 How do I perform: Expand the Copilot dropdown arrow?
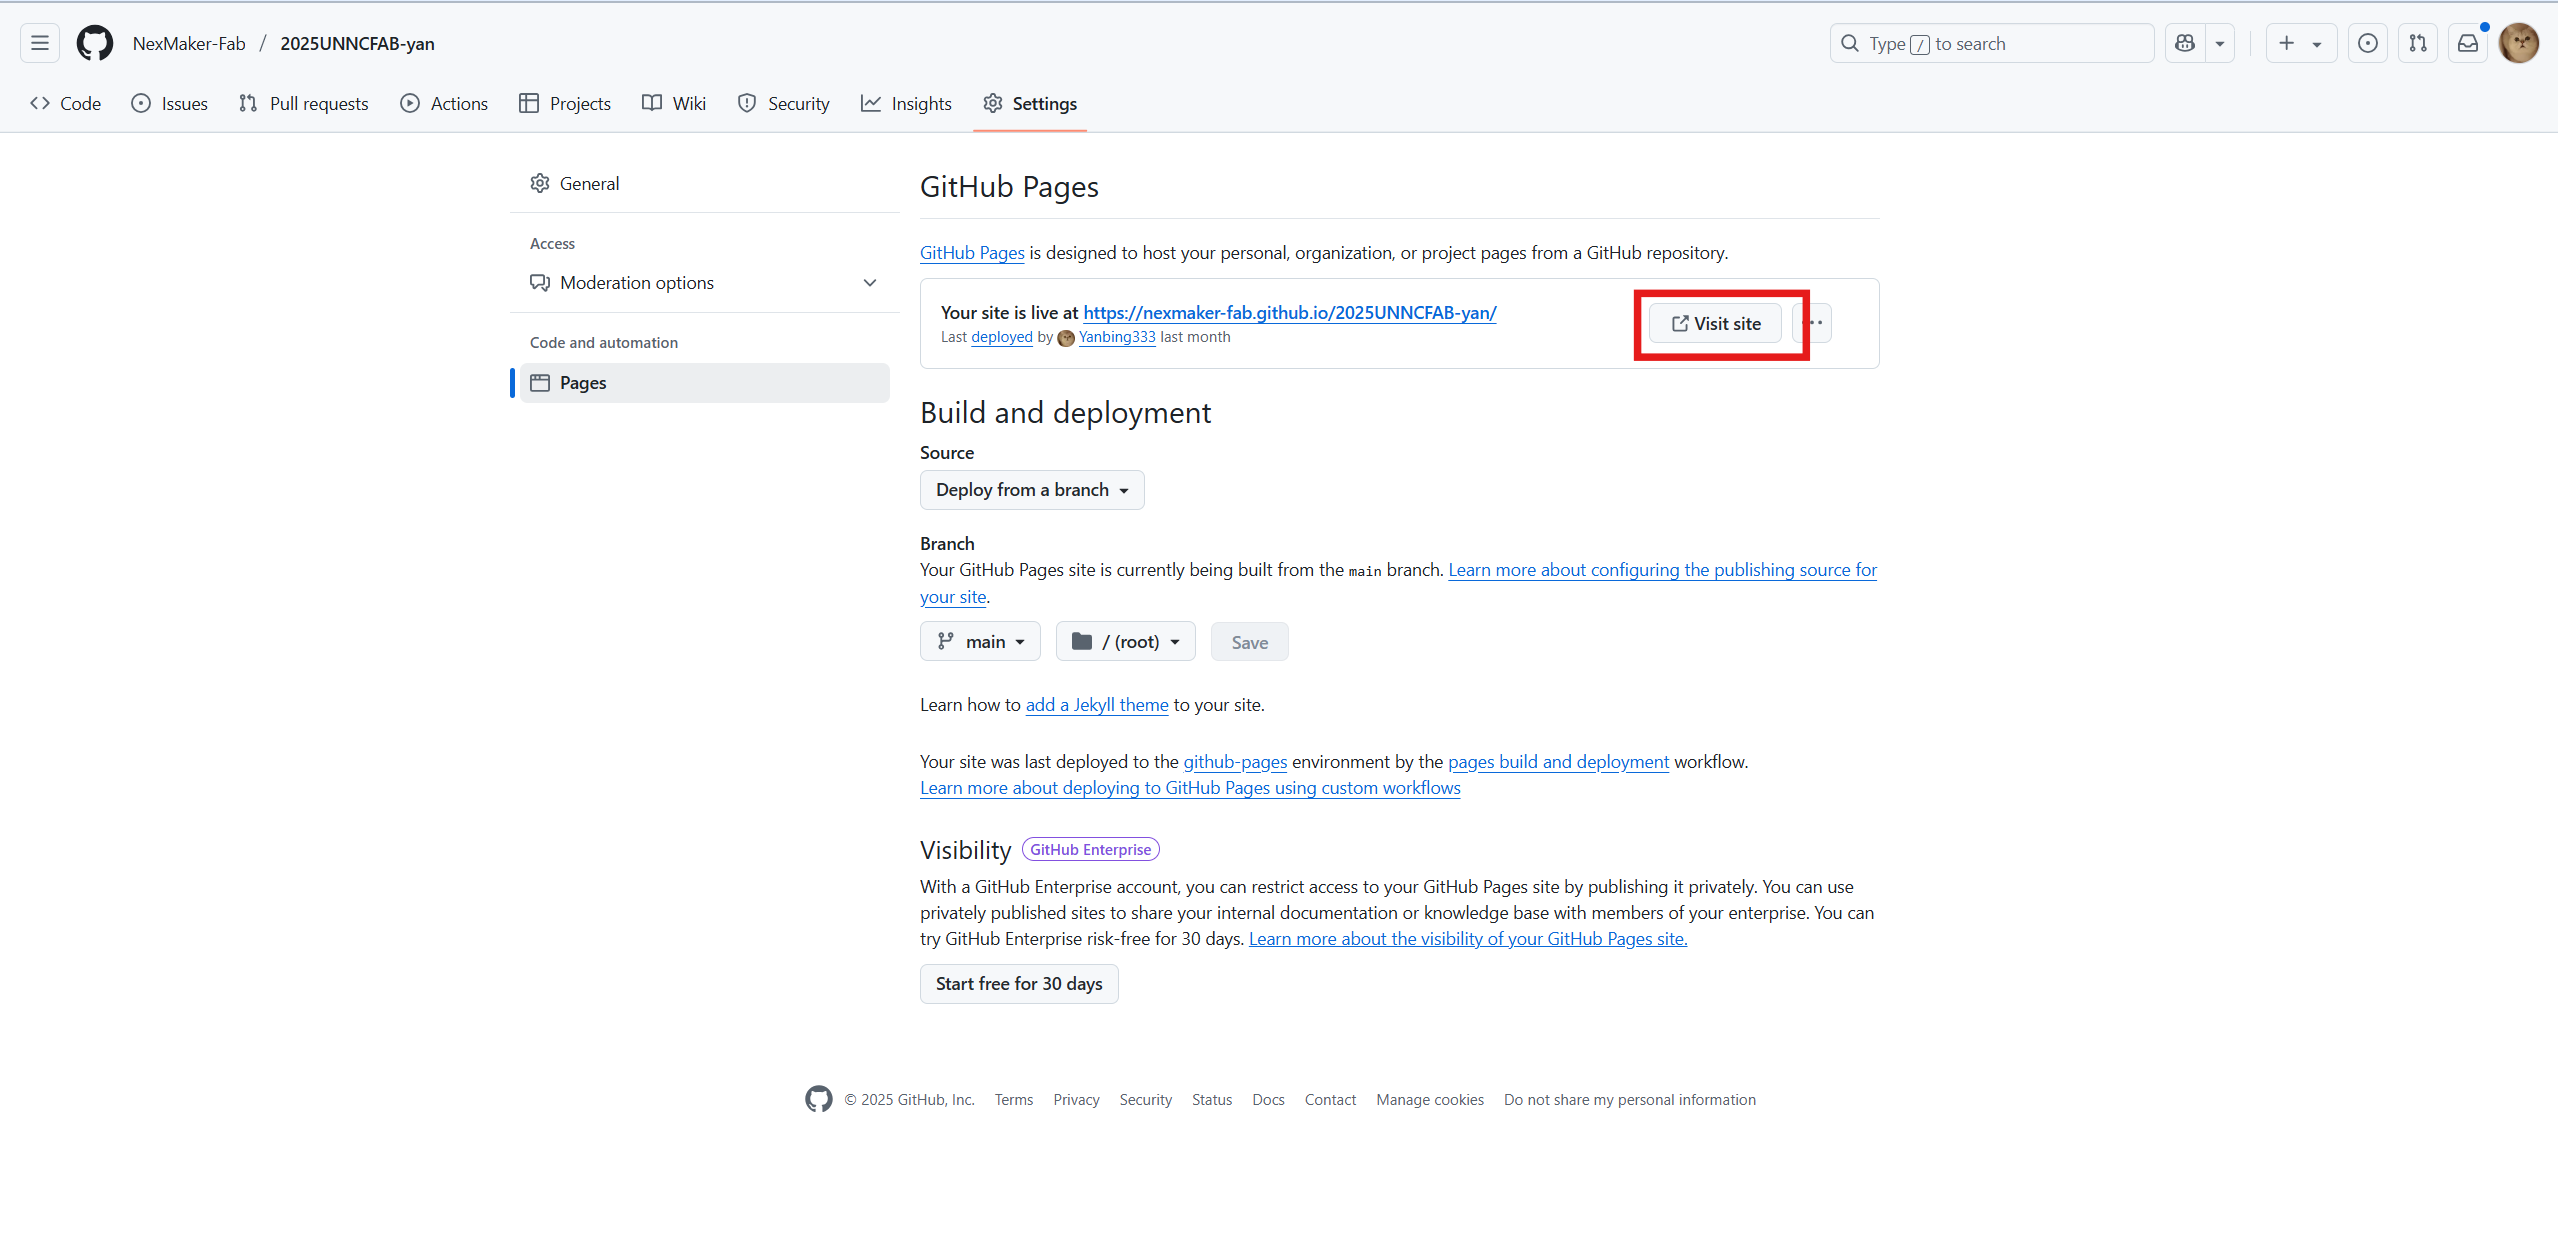[2220, 43]
